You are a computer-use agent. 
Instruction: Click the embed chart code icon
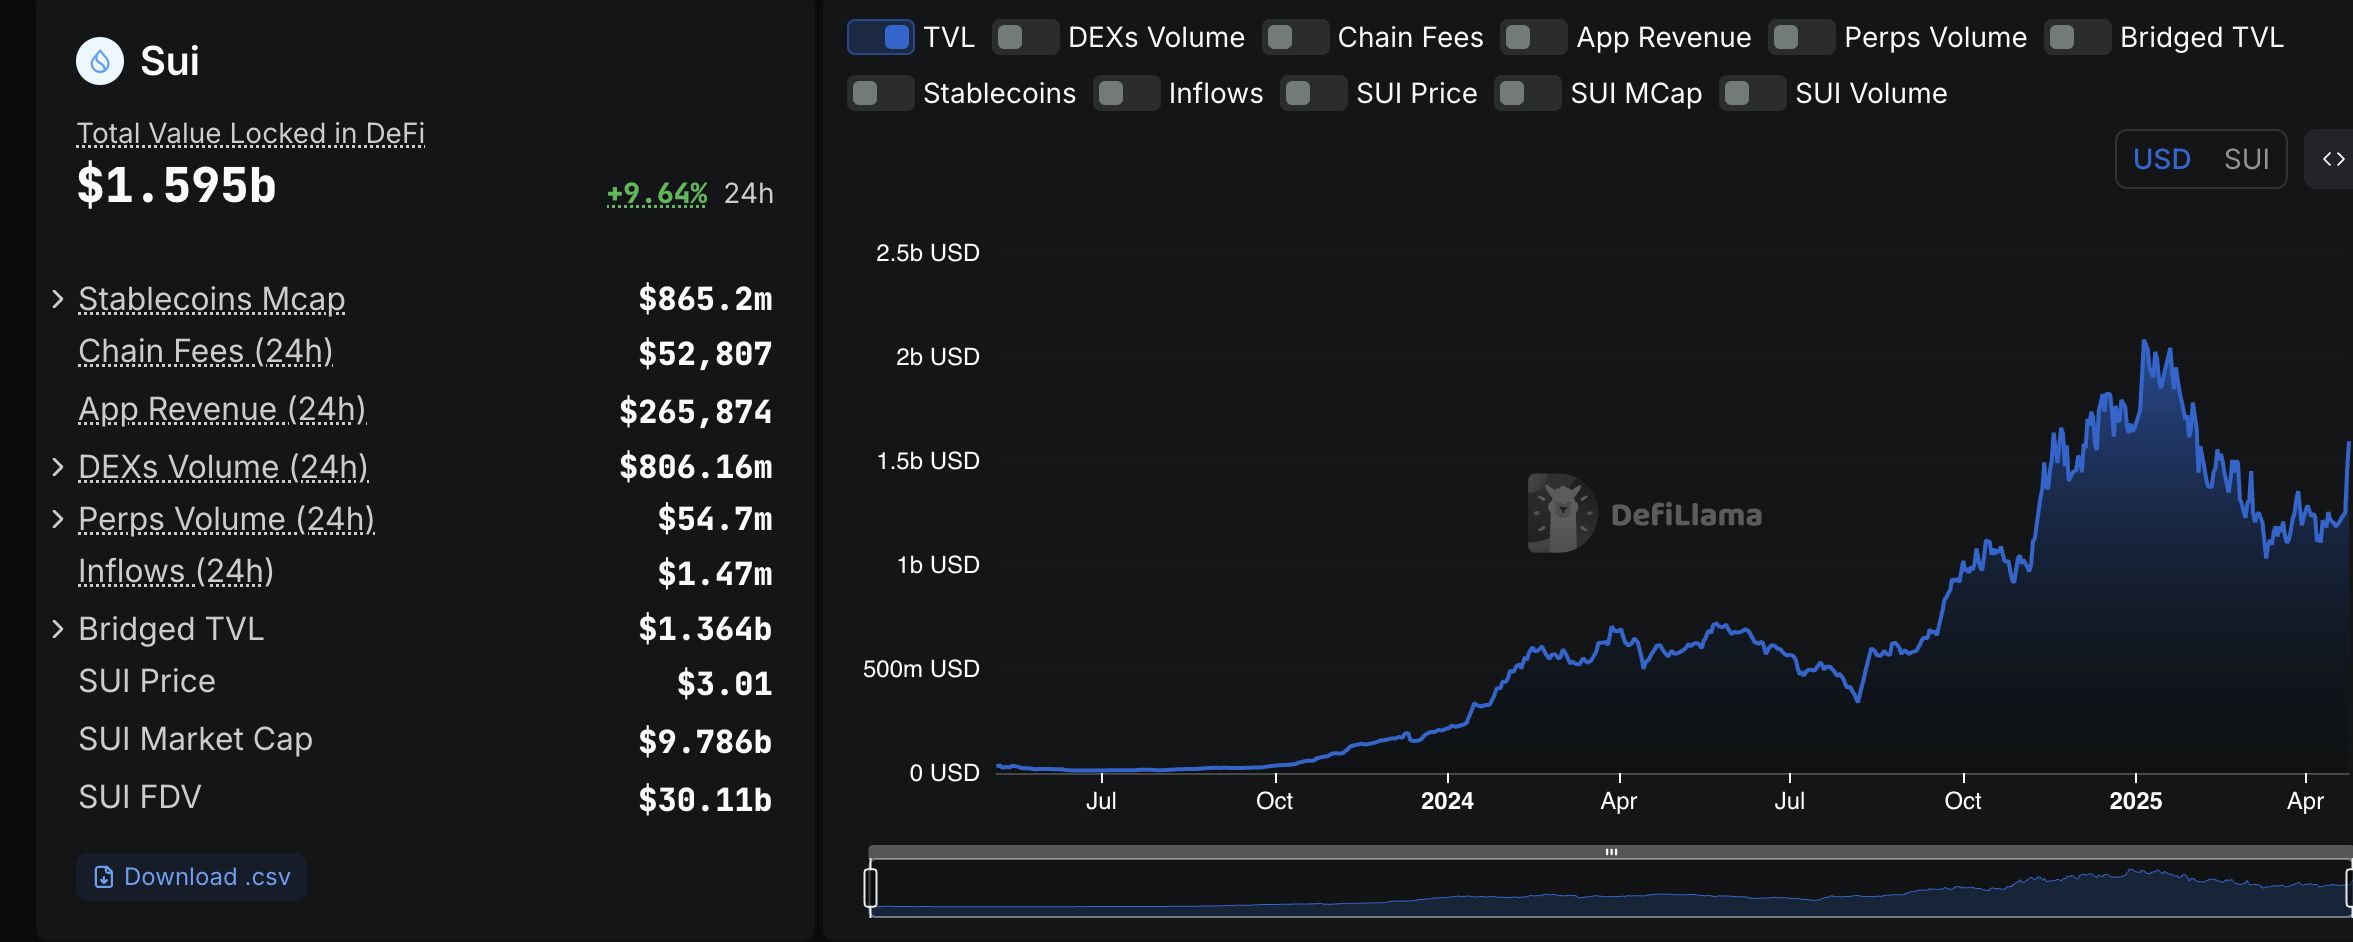(x=2333, y=159)
